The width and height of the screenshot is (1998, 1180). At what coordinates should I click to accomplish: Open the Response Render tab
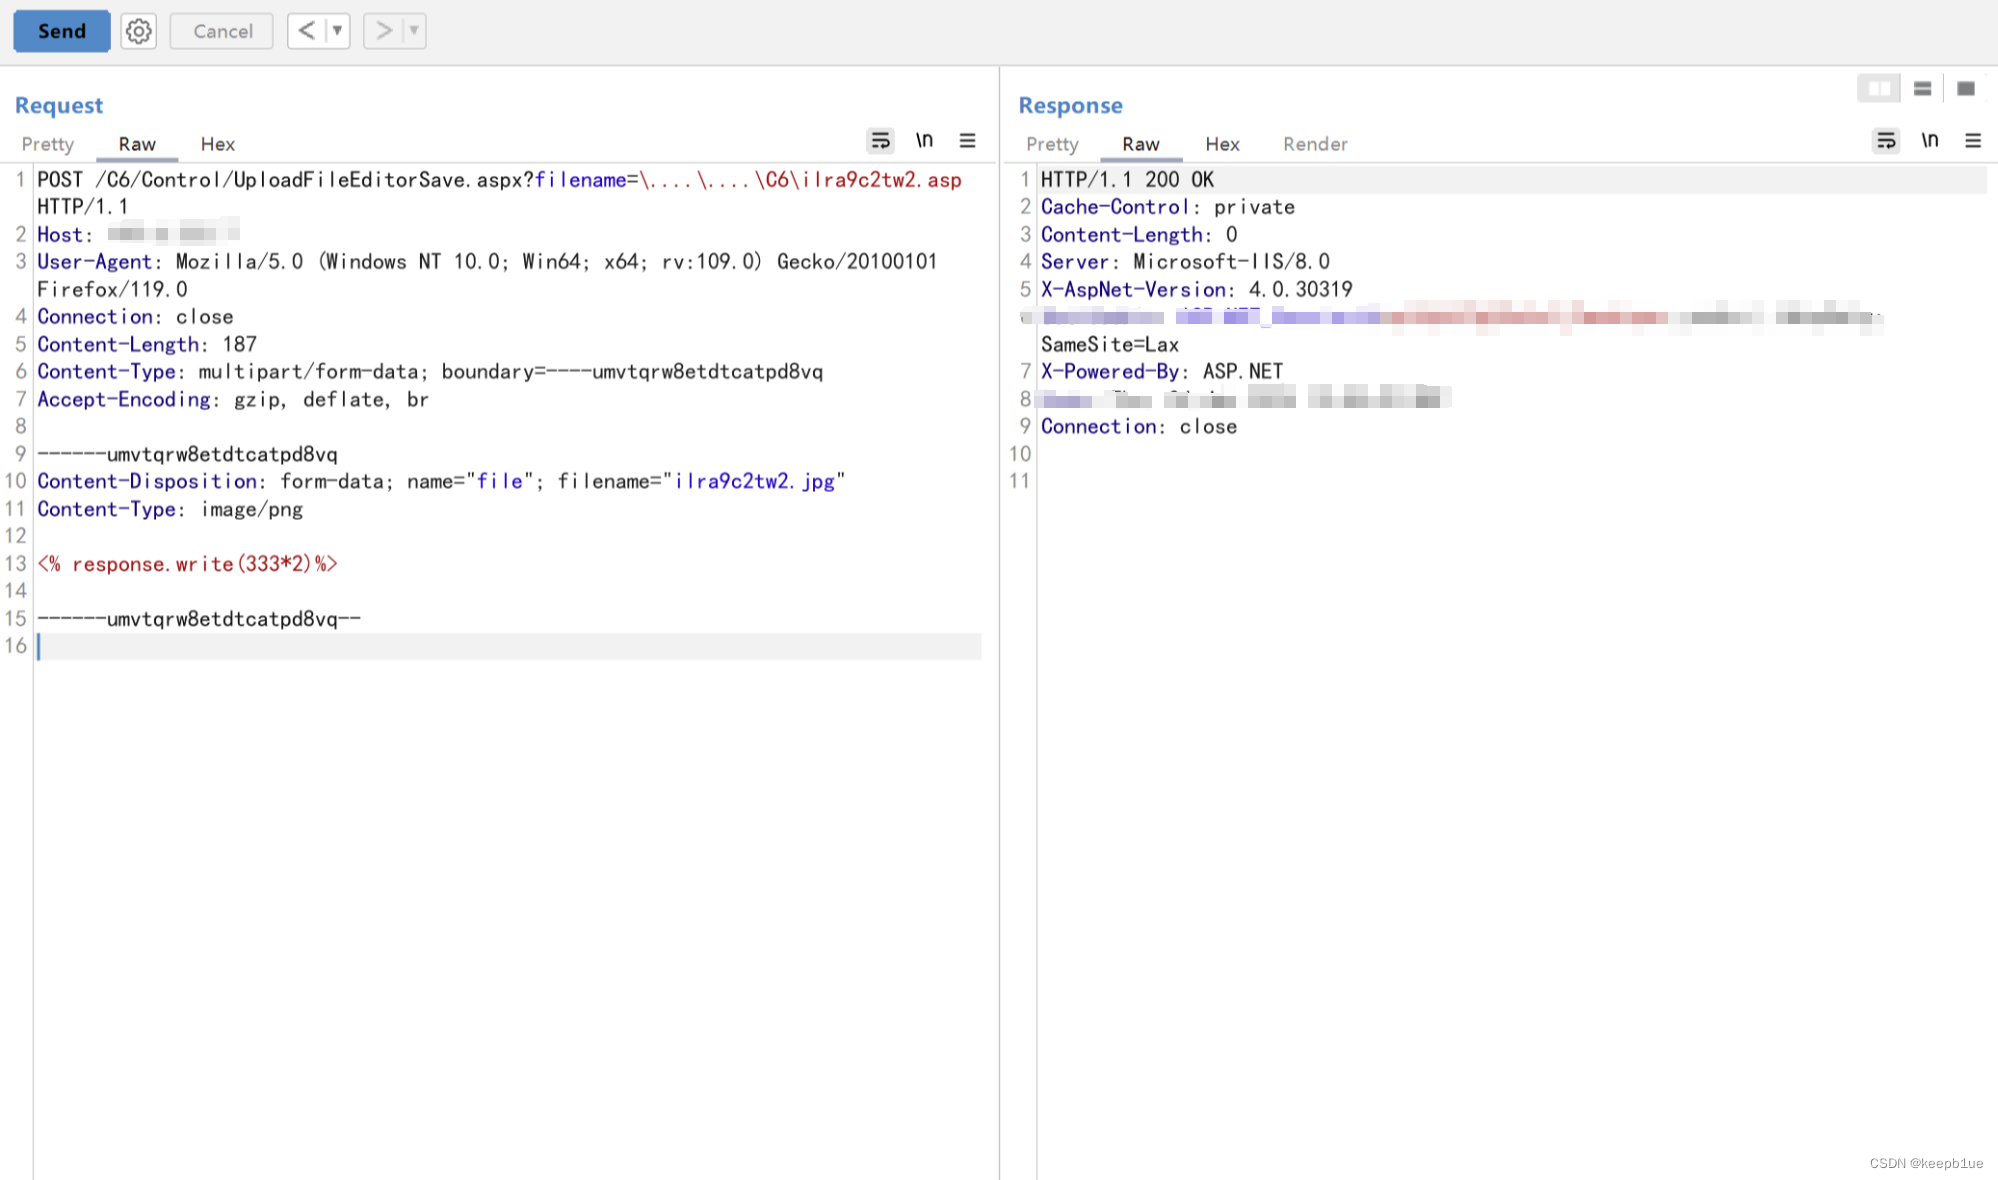pos(1315,144)
